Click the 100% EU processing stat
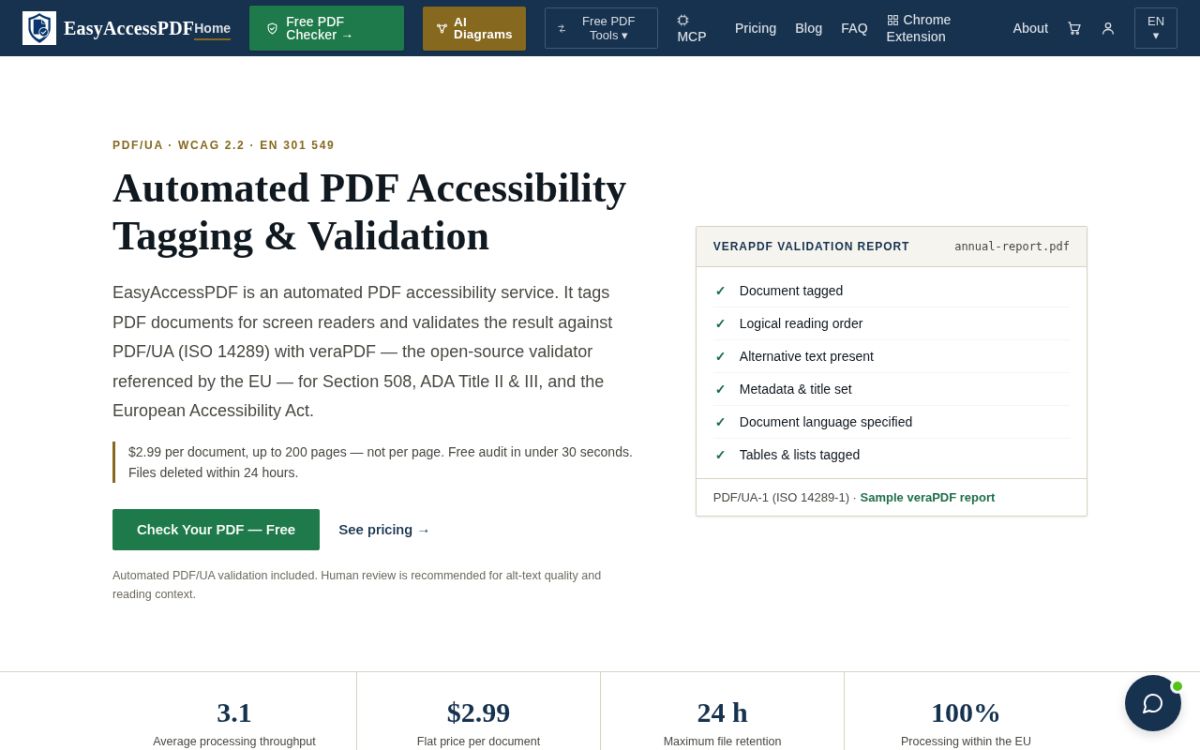The width and height of the screenshot is (1200, 750). pyautogui.click(x=966, y=712)
